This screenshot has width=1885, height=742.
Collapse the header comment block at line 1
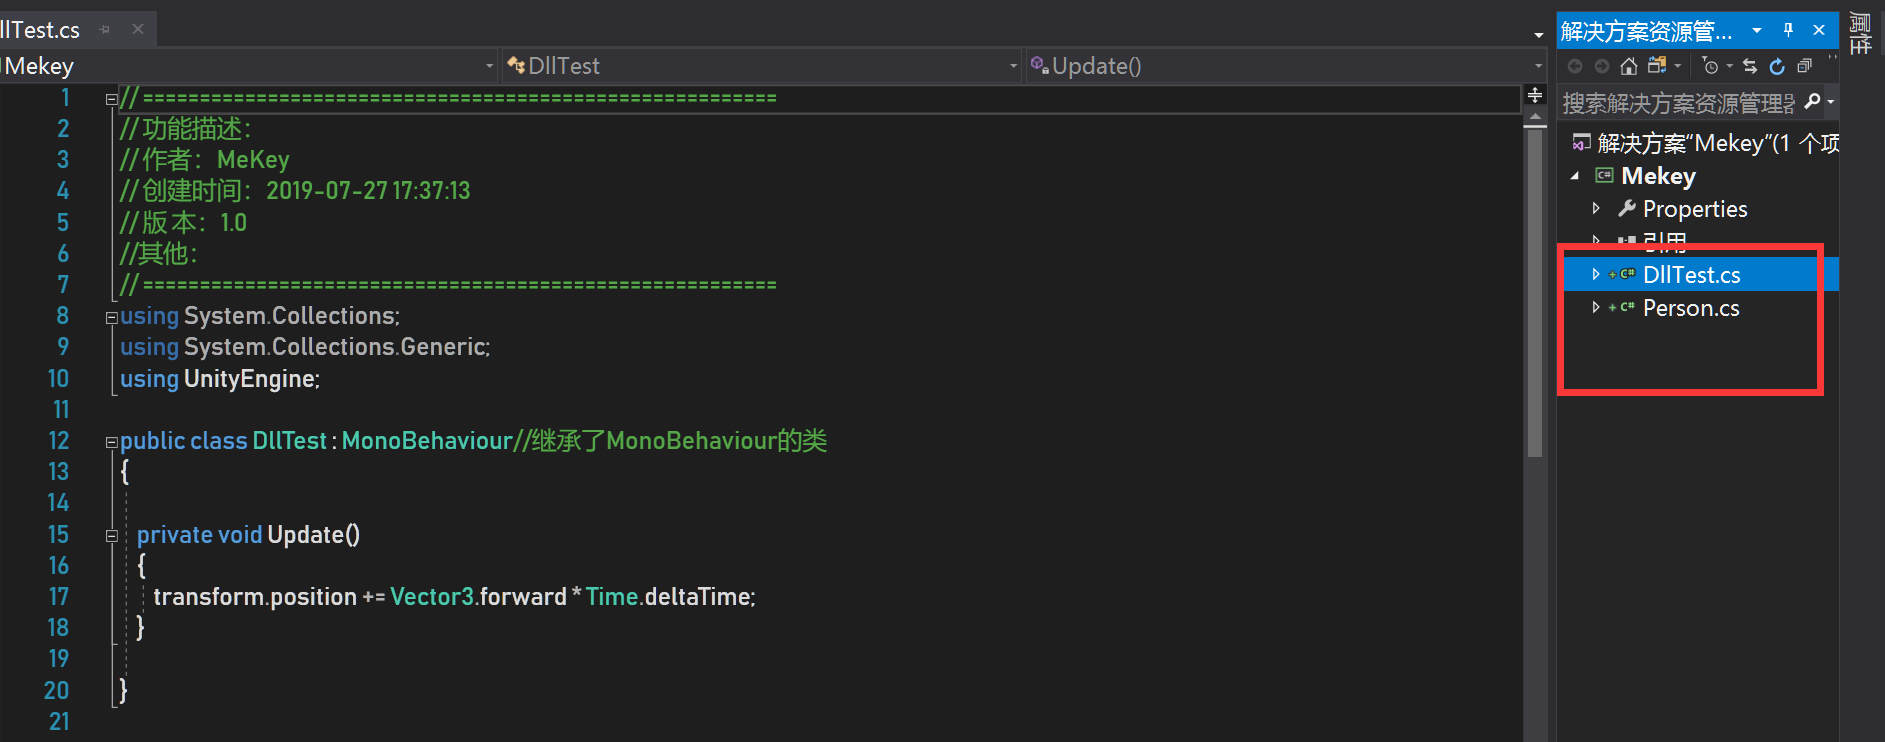click(111, 98)
